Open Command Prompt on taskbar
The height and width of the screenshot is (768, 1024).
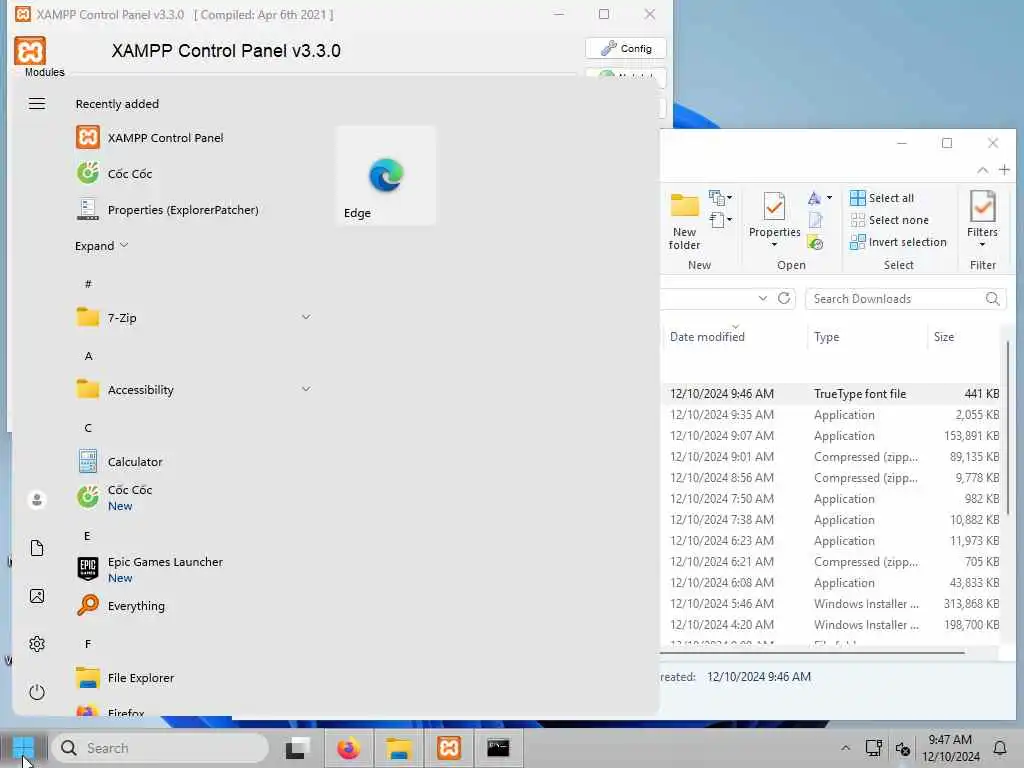coord(499,748)
